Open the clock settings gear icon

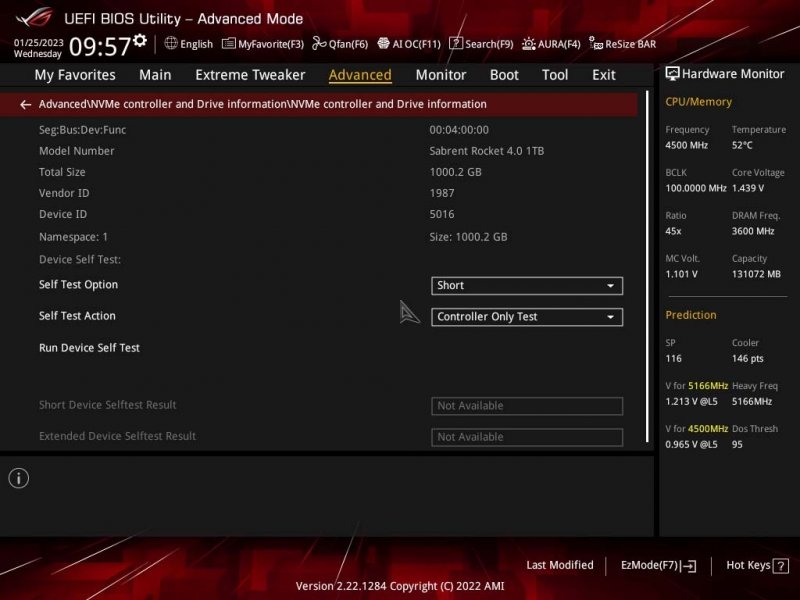point(140,40)
